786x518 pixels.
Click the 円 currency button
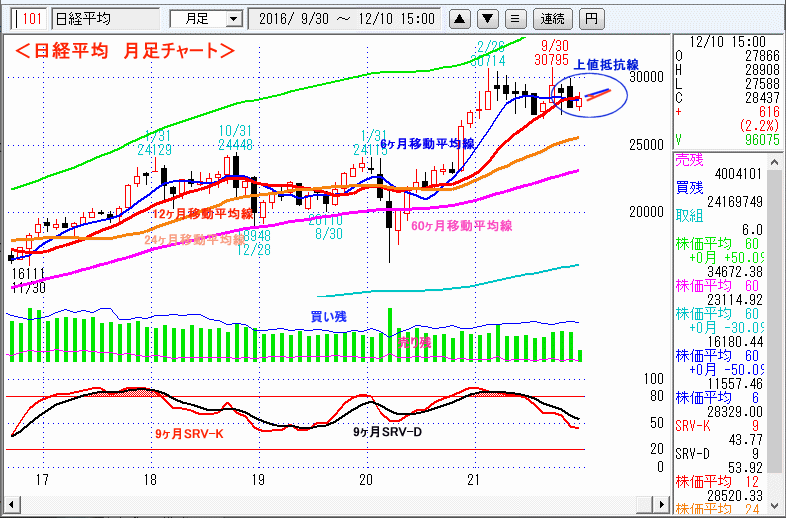point(593,18)
